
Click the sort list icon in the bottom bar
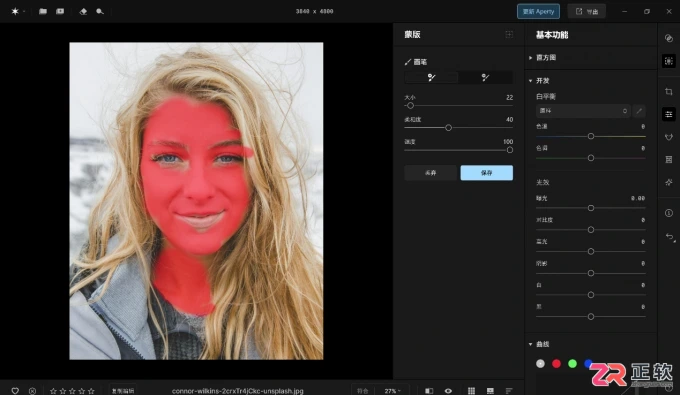[x=509, y=391]
